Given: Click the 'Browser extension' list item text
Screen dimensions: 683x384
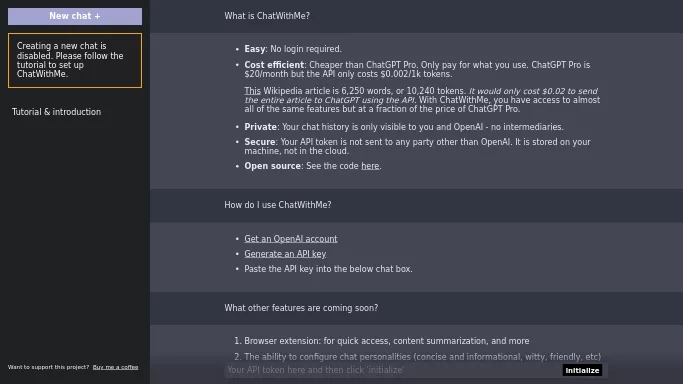Looking at the screenshot, I should tap(387, 341).
